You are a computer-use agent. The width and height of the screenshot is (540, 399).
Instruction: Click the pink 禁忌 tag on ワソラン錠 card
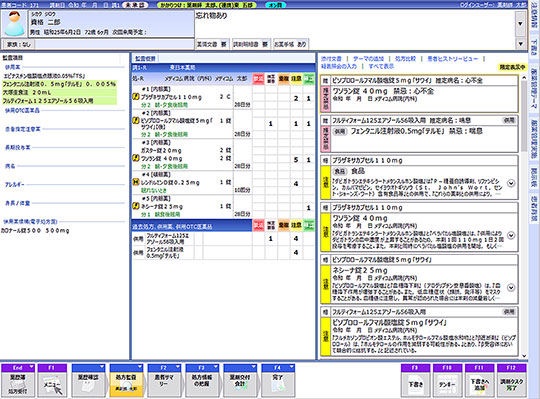click(325, 99)
